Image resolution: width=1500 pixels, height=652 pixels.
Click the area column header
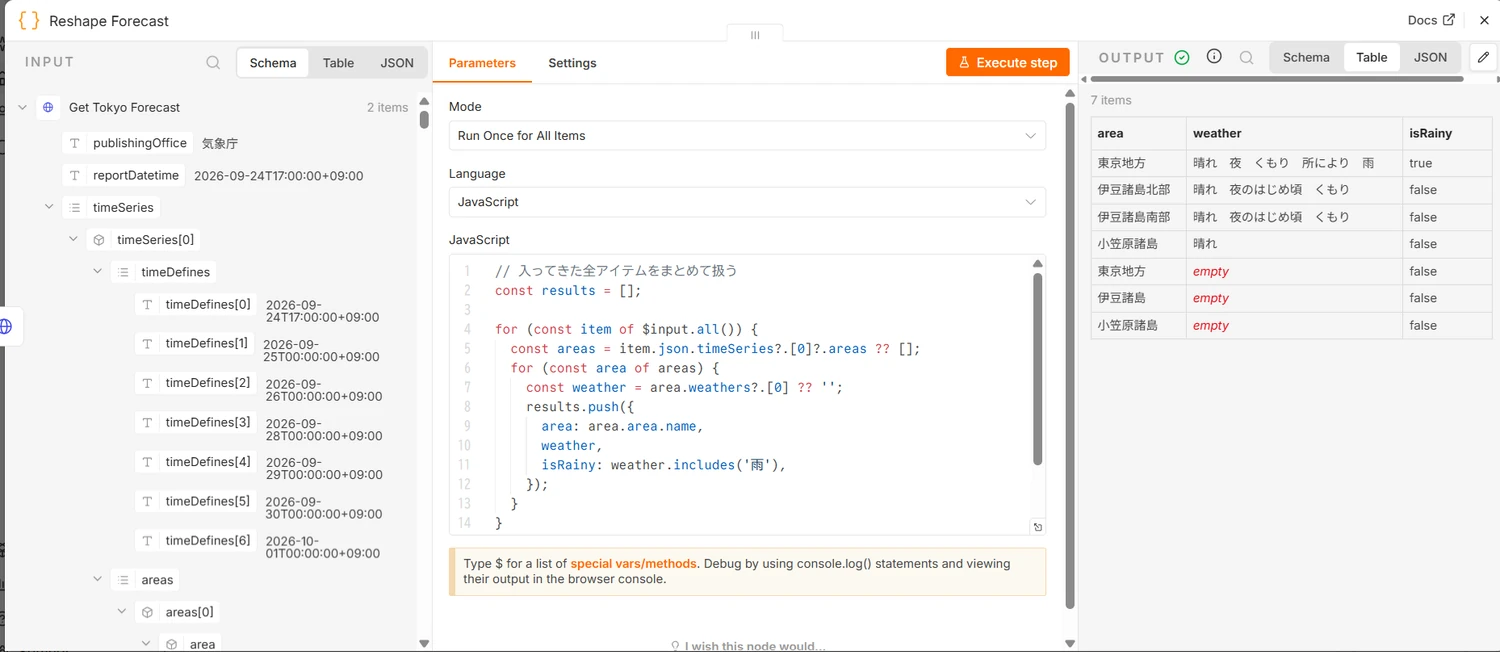pyautogui.click(x=1138, y=133)
